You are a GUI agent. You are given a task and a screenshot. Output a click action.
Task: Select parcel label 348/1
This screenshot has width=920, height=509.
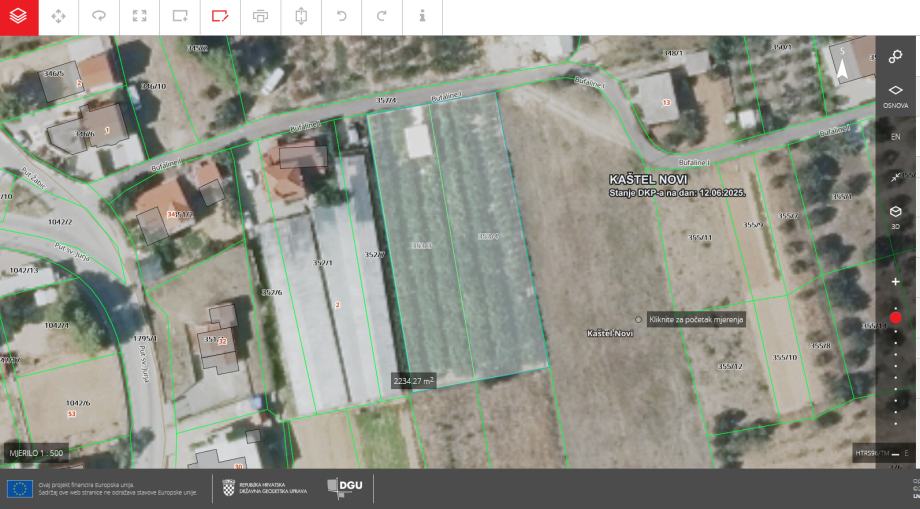coord(673,53)
